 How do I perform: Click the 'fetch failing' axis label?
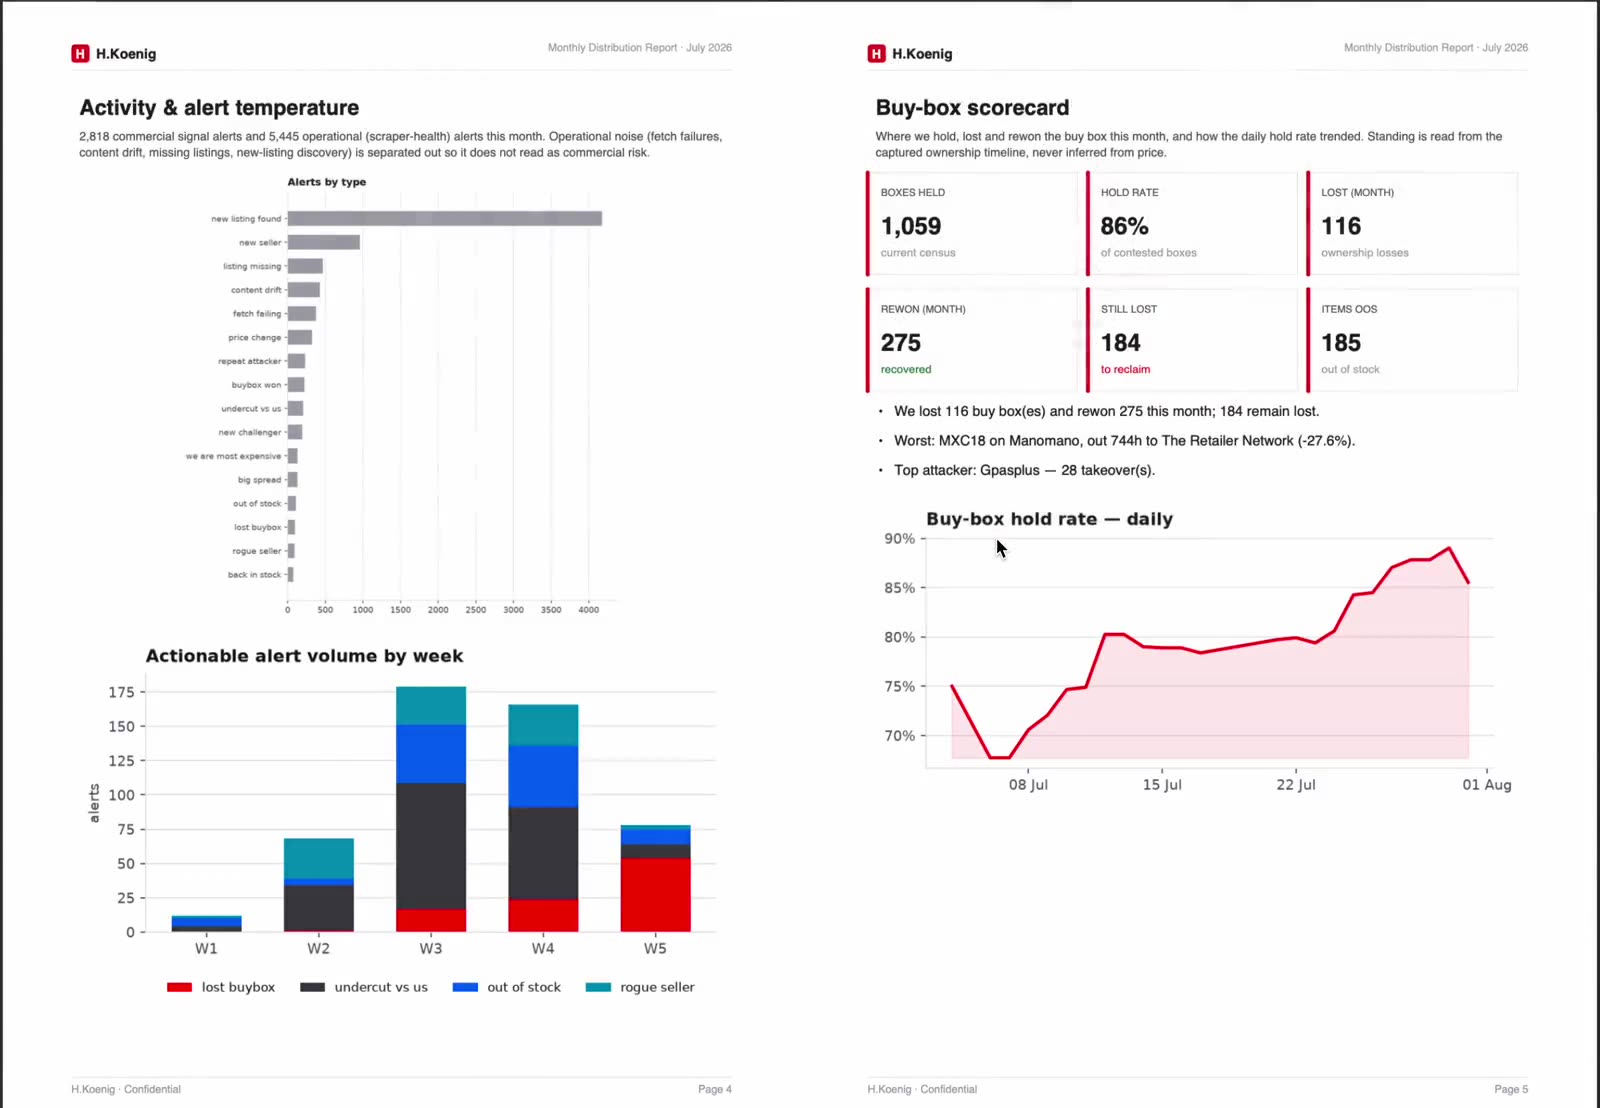pyautogui.click(x=257, y=314)
